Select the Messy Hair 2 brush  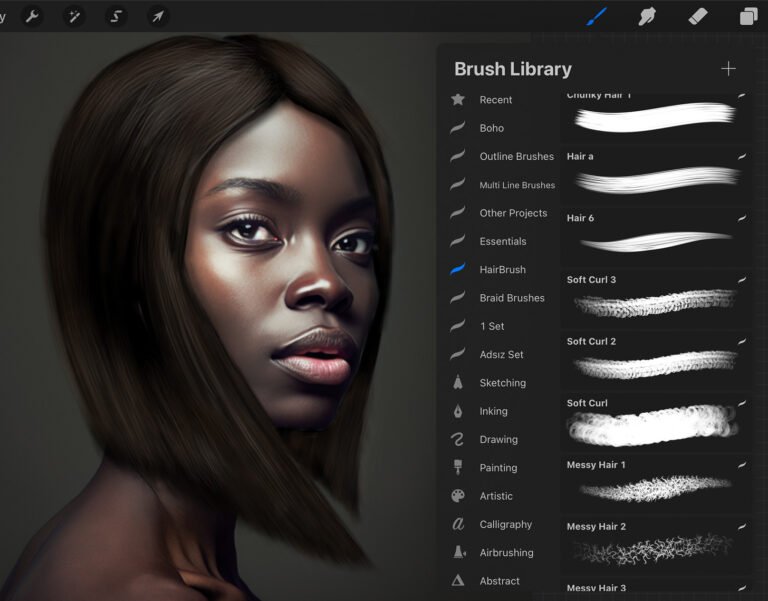[655, 546]
